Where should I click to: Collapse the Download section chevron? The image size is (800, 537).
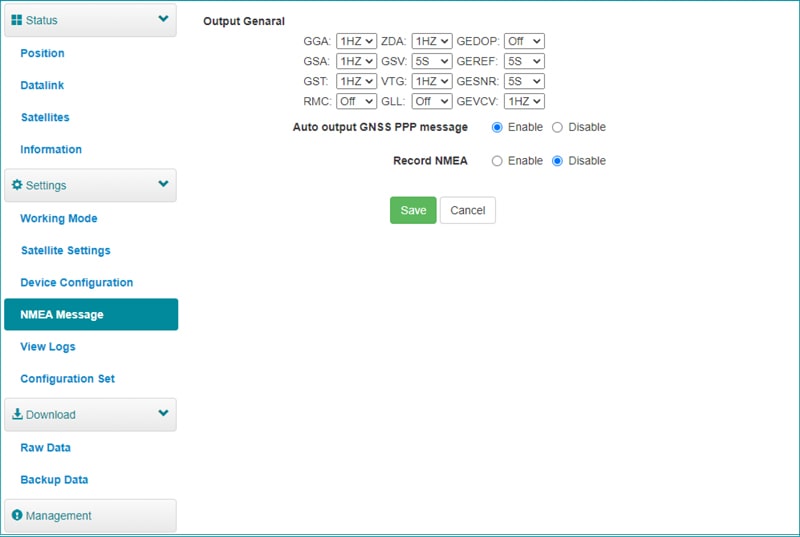click(x=163, y=414)
